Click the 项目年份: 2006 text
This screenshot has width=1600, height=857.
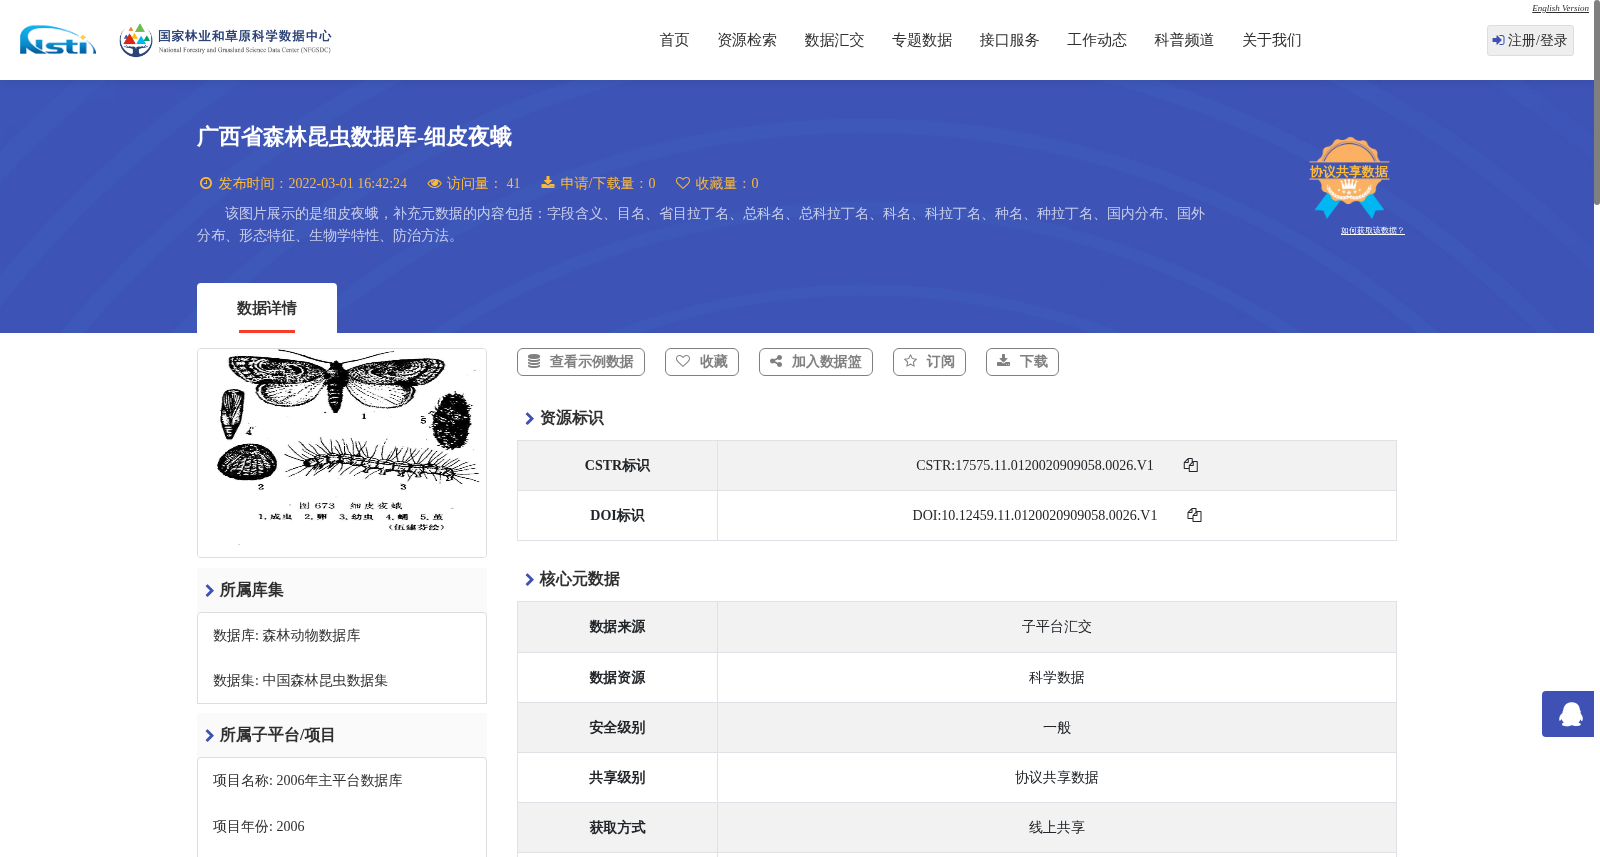[259, 827]
